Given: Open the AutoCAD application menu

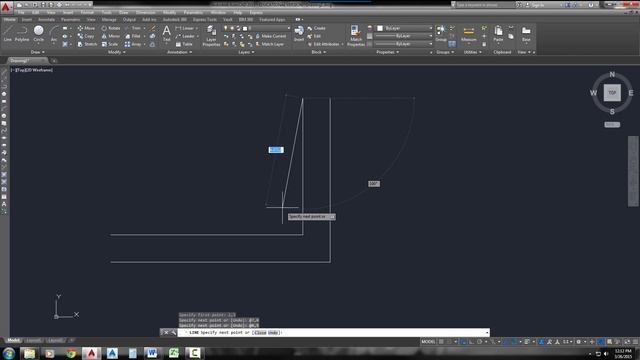Looking at the screenshot, I should click(x=6, y=7).
